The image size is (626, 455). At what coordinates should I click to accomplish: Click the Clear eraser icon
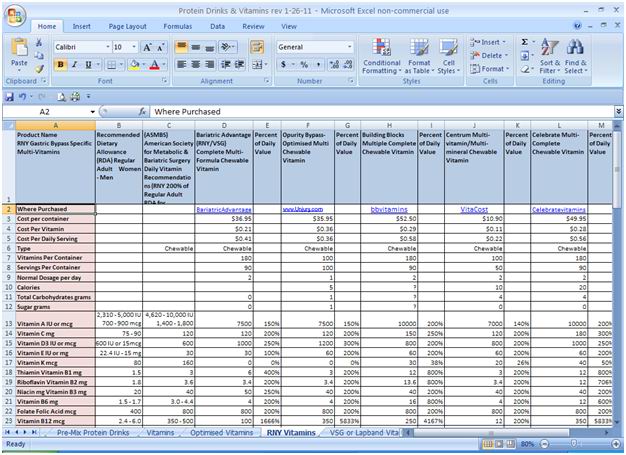coord(525,69)
